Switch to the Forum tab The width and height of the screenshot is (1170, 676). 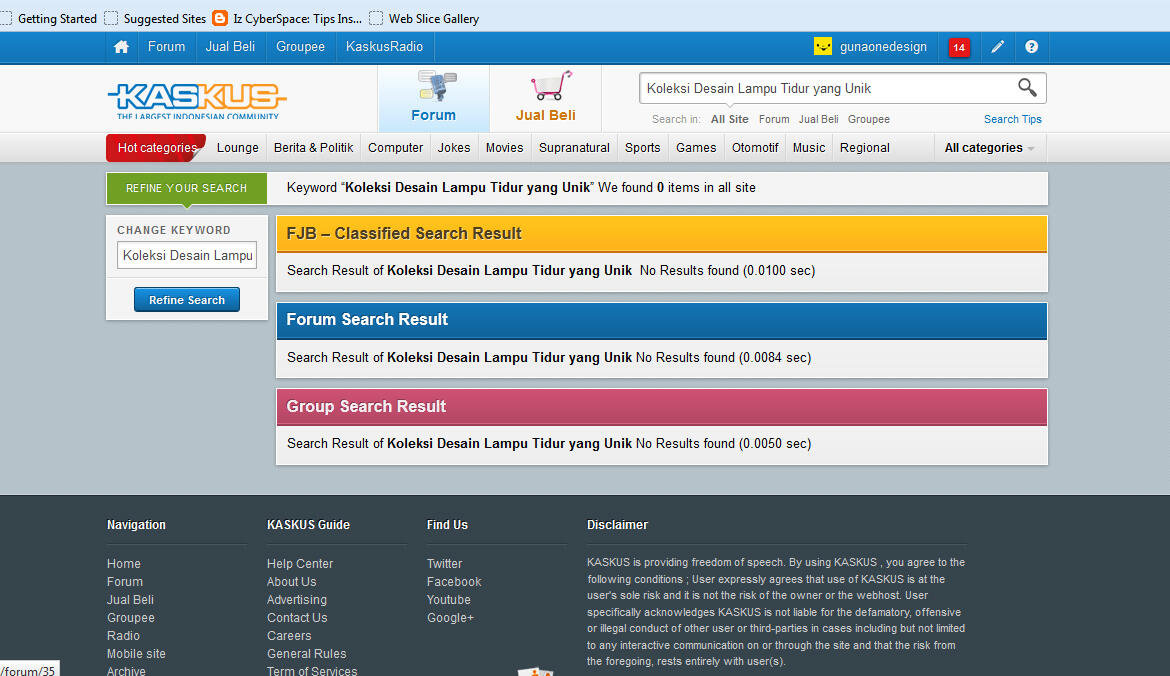click(433, 98)
